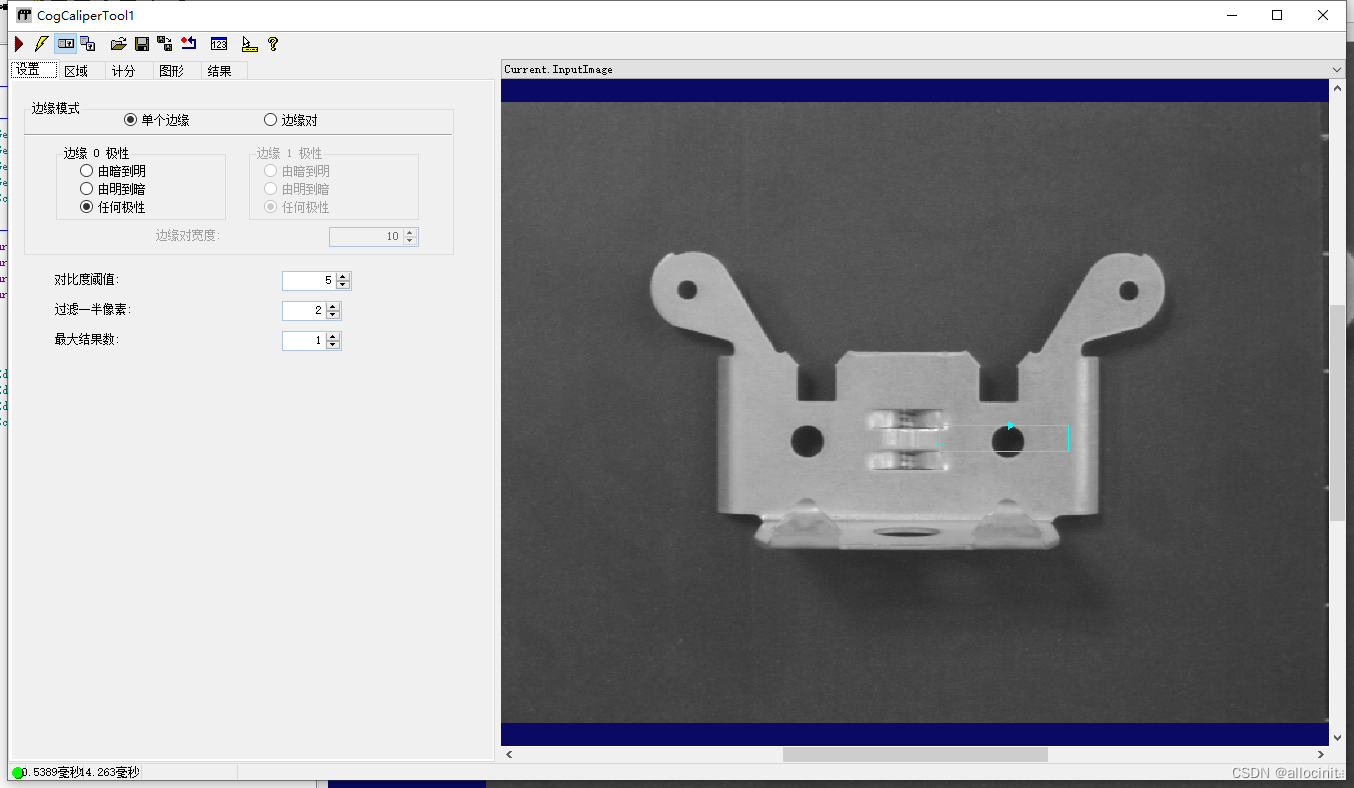Open floating tool windows icon
The height and width of the screenshot is (788, 1354).
pos(88,44)
